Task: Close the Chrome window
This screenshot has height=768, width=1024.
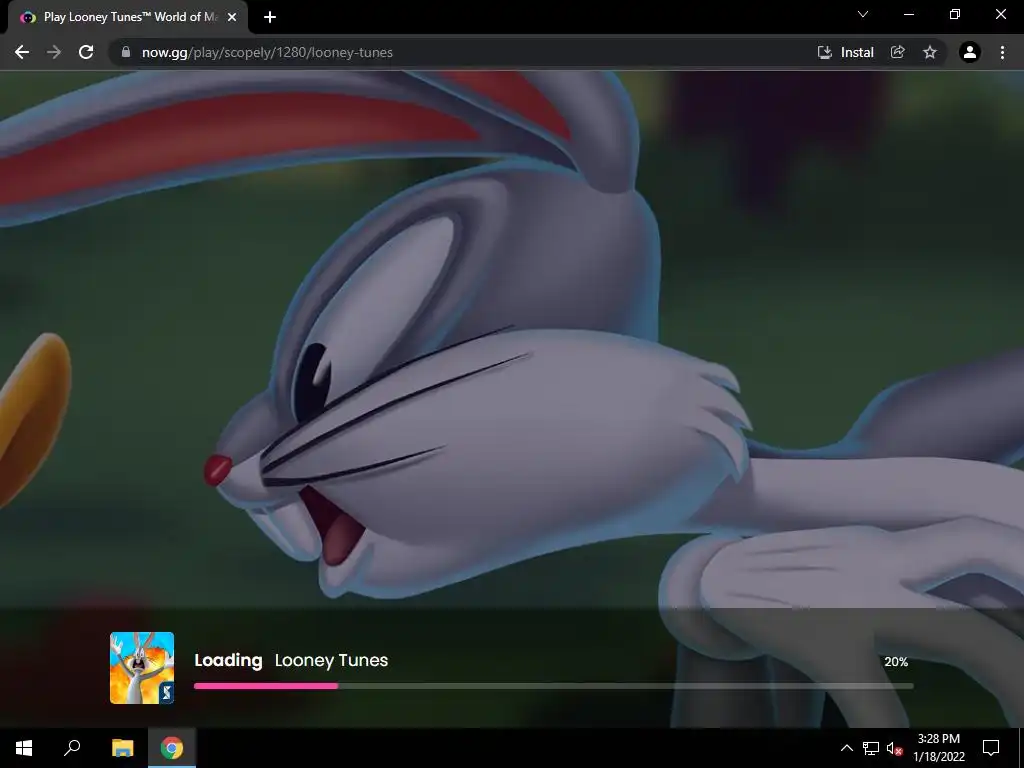Action: click(1000, 14)
